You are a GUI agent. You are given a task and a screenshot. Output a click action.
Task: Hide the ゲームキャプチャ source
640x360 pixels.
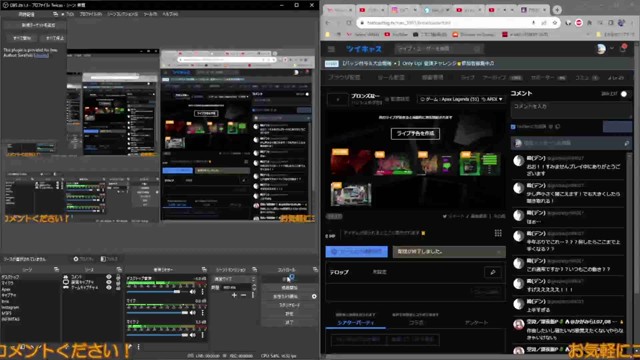109,287
